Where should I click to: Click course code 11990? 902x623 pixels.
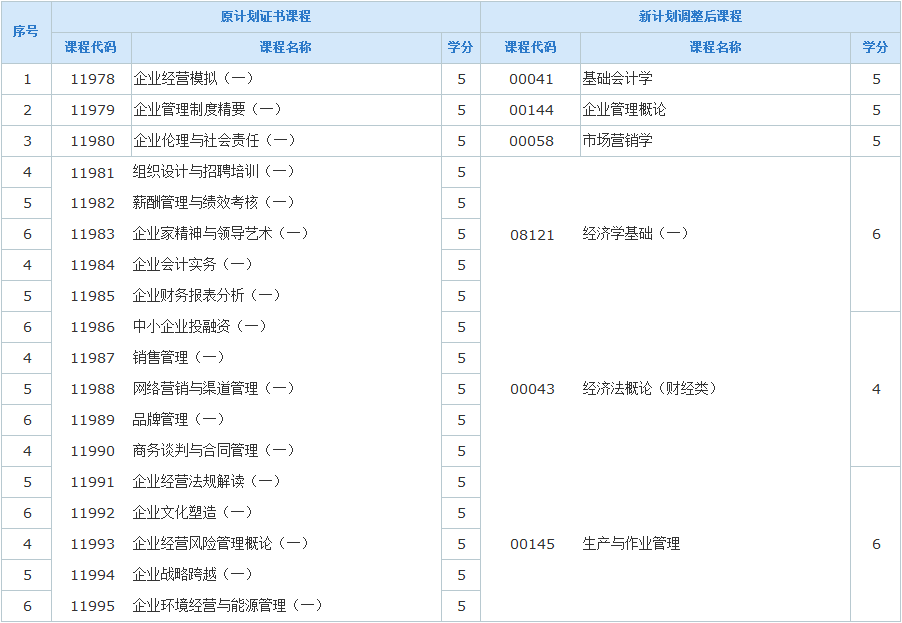pyautogui.click(x=92, y=451)
